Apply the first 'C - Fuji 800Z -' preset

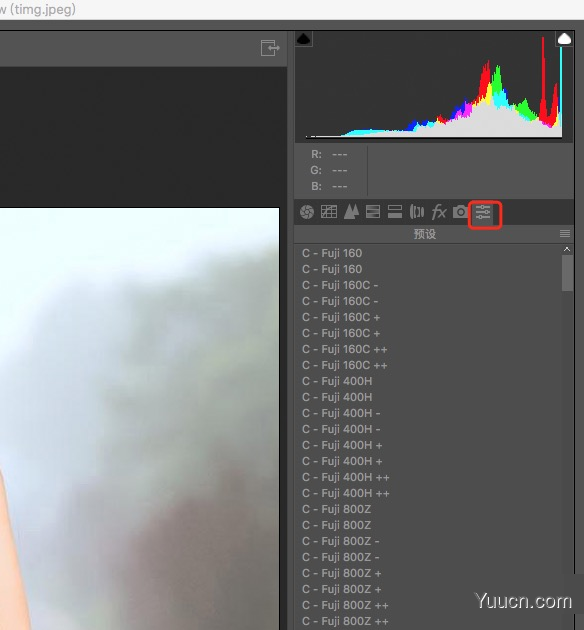(340, 541)
